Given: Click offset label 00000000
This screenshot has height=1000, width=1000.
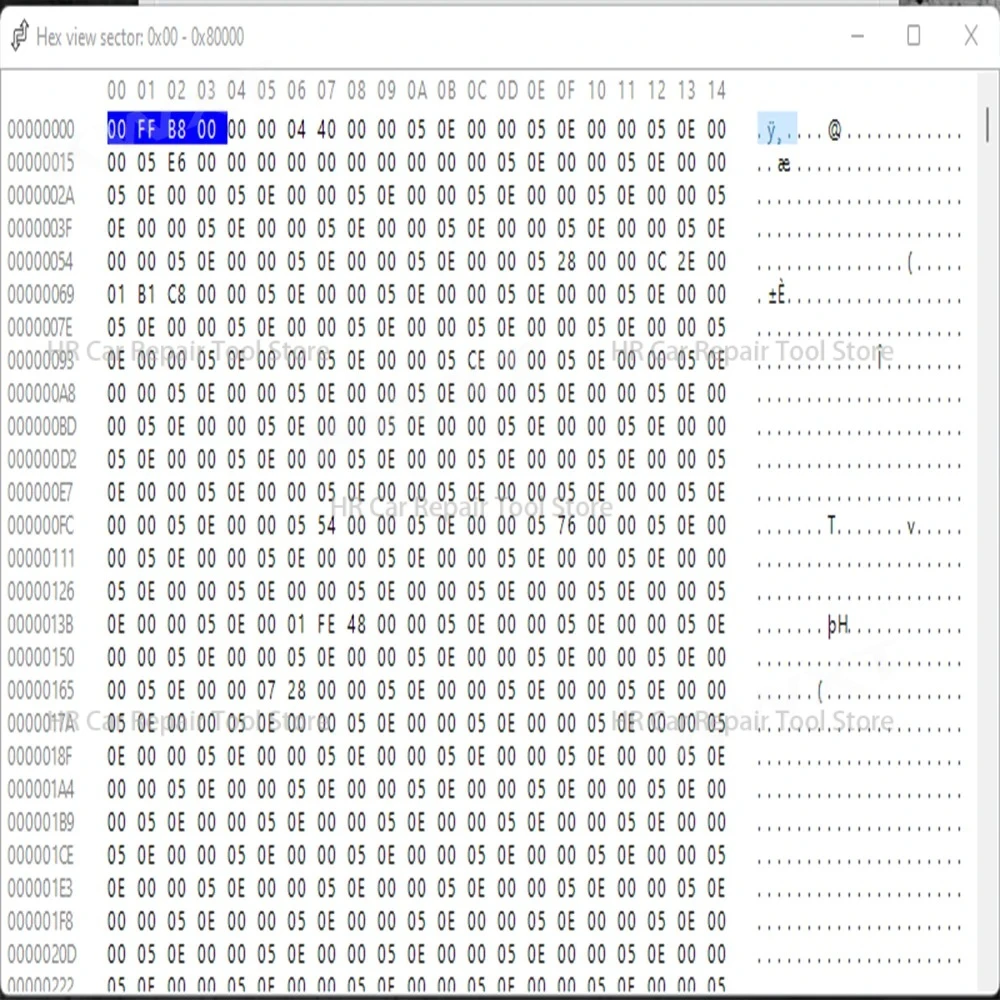Looking at the screenshot, I should click(41, 129).
